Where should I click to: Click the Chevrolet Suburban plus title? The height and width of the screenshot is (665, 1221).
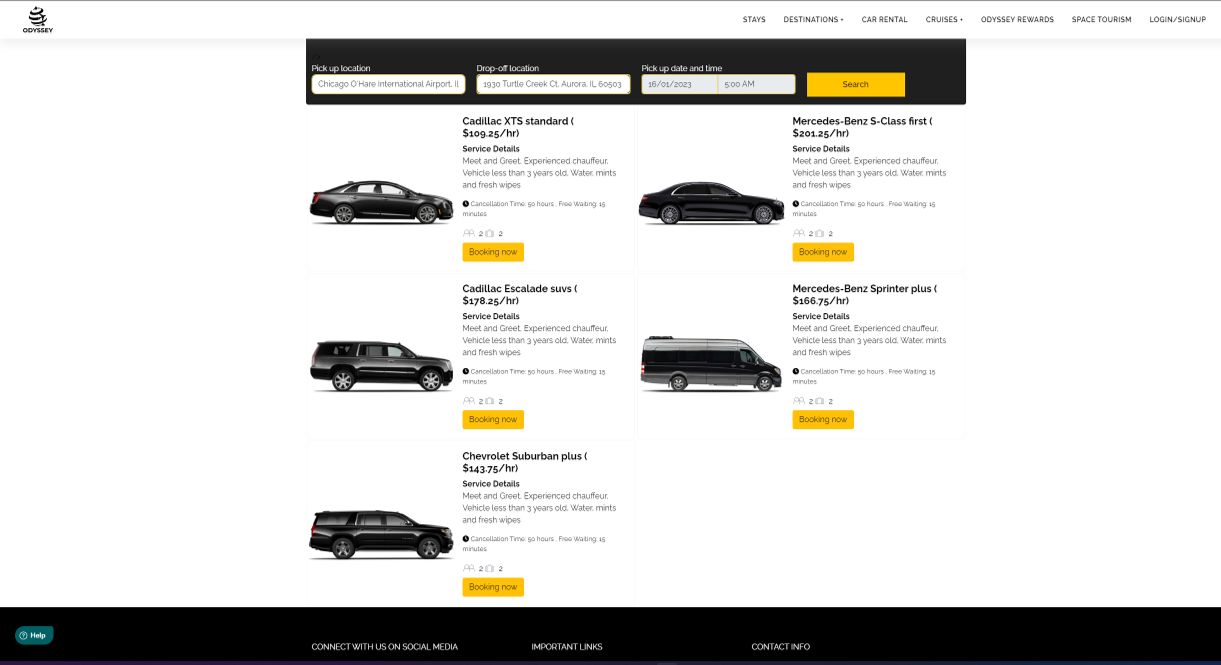(525, 462)
